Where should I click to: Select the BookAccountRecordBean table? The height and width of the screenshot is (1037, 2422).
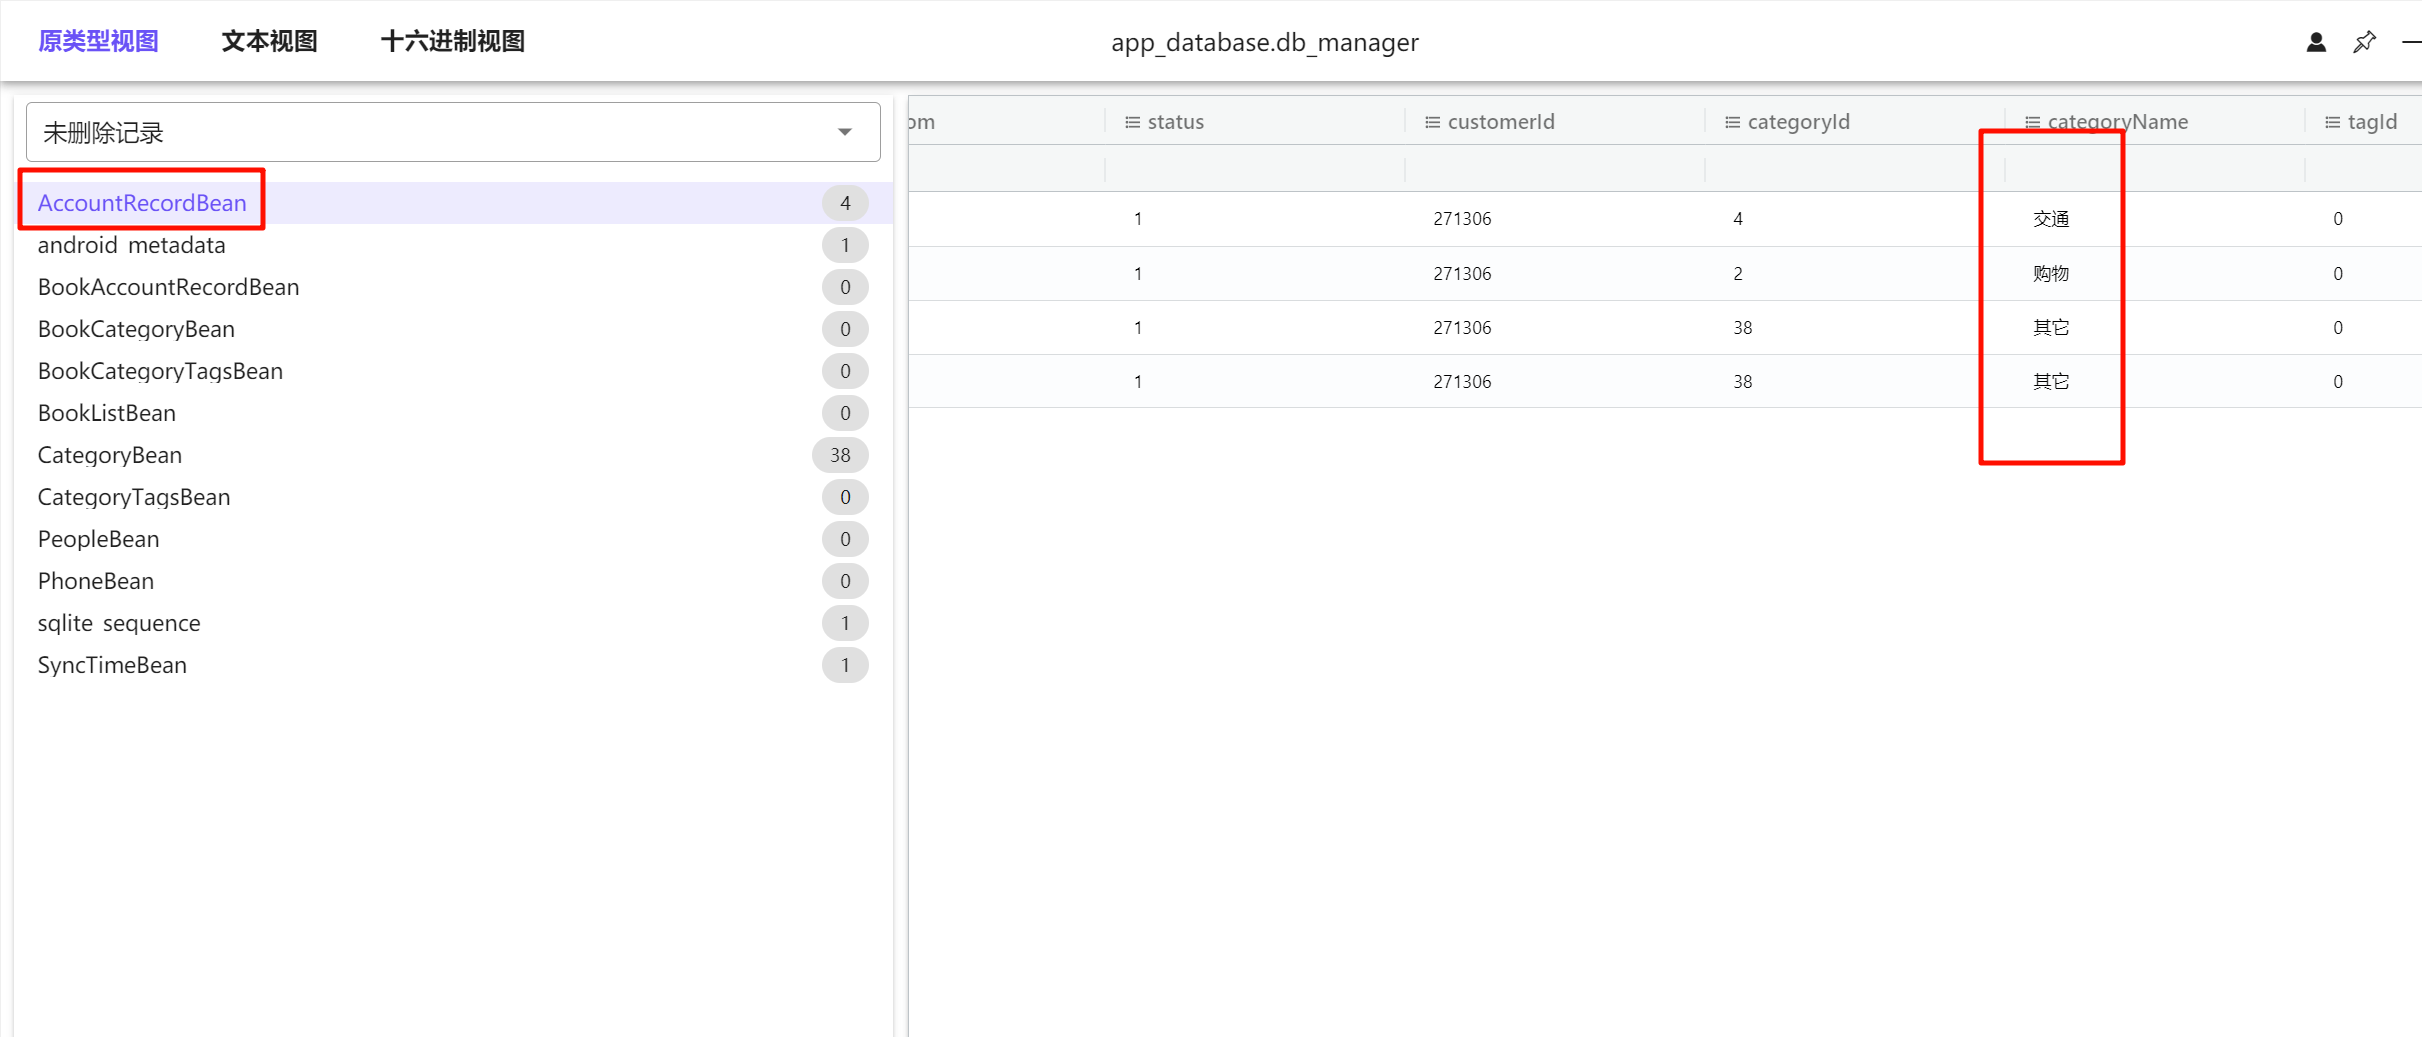click(168, 287)
